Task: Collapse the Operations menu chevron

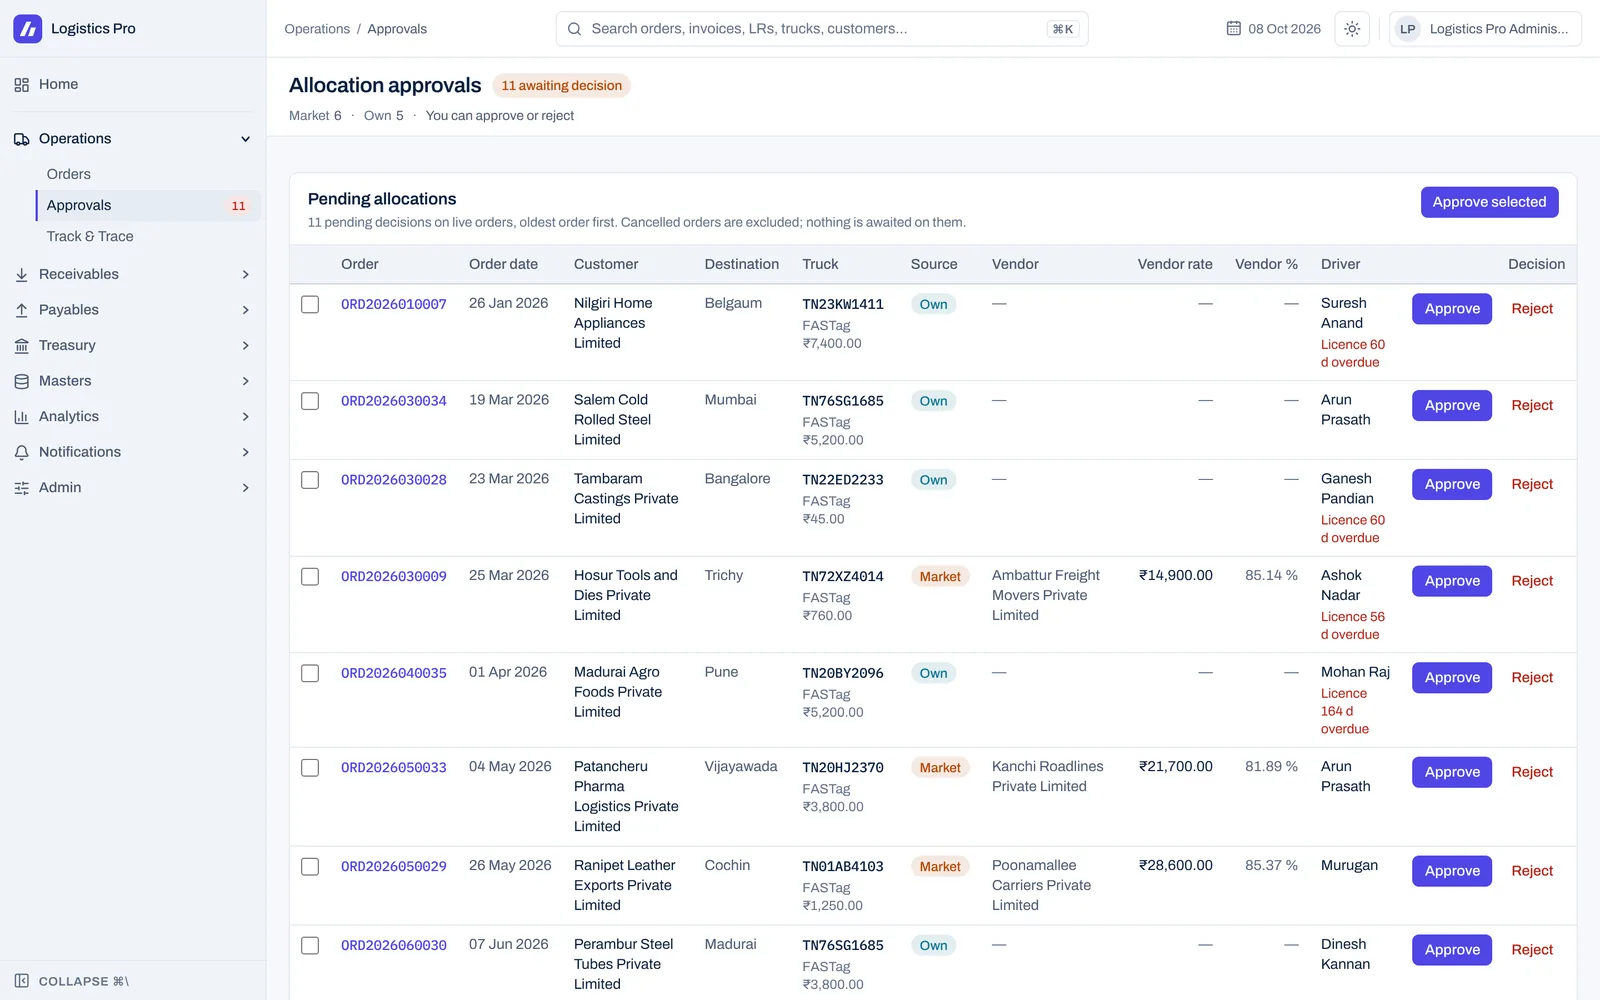Action: [245, 139]
